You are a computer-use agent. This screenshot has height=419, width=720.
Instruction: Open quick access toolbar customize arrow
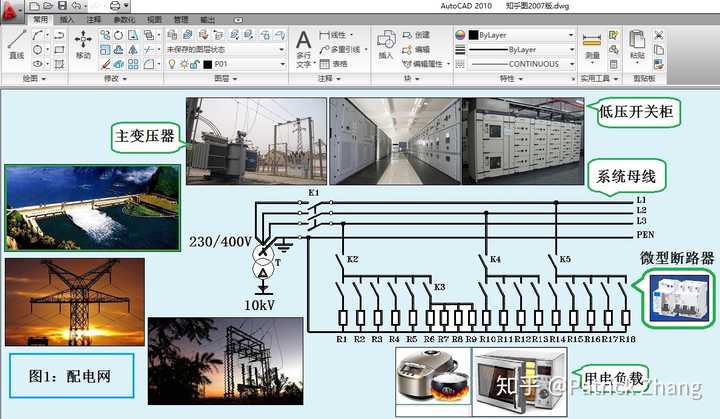126,6
